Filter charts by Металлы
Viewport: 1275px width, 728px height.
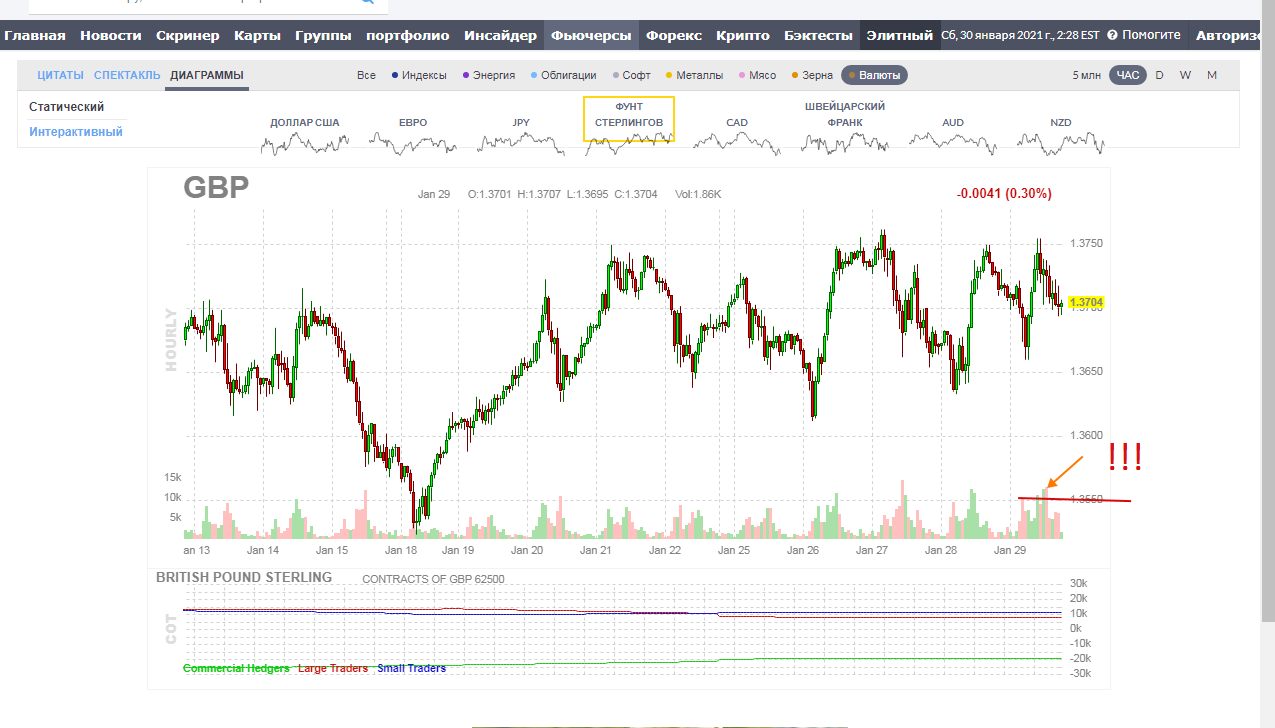coord(694,75)
